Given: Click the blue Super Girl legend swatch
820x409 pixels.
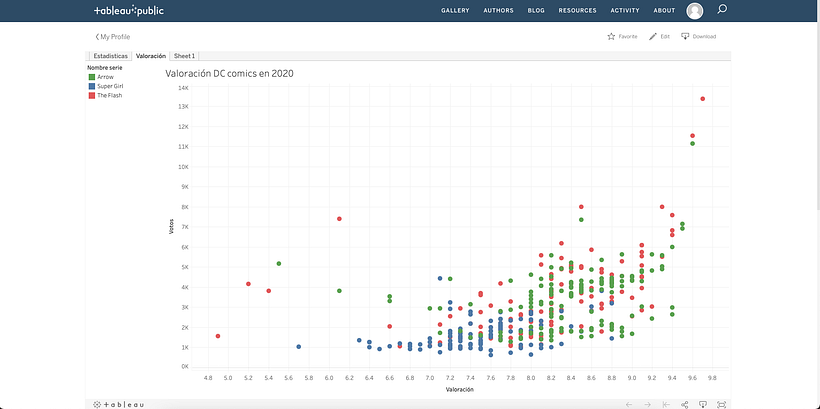Looking at the screenshot, I should [x=91, y=86].
